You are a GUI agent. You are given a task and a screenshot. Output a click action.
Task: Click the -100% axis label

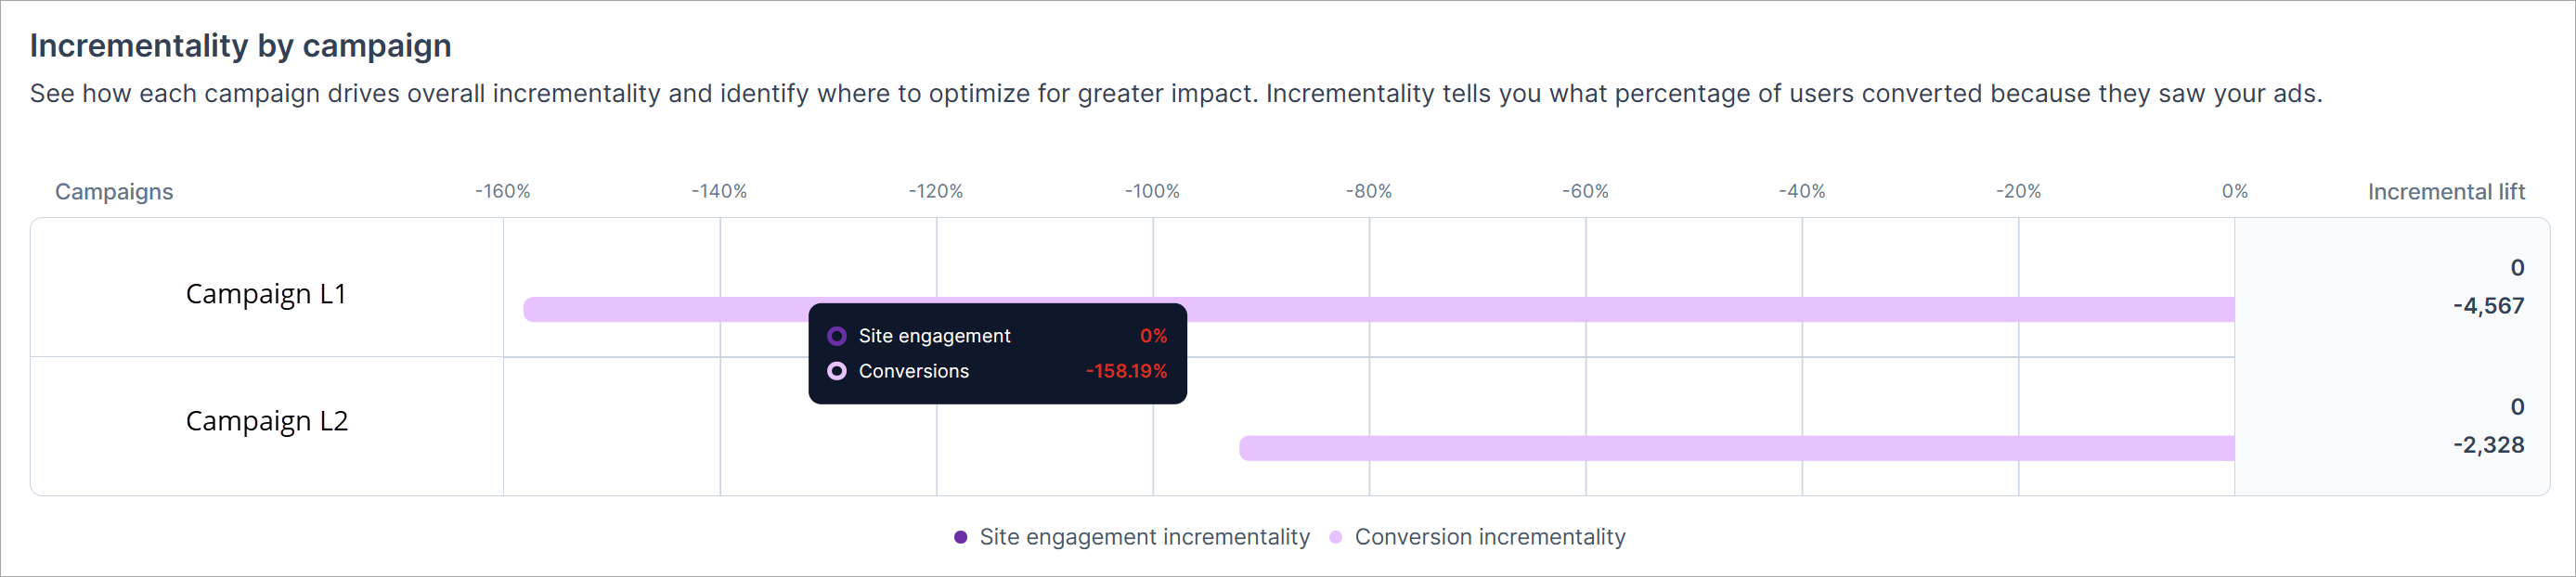[1152, 191]
